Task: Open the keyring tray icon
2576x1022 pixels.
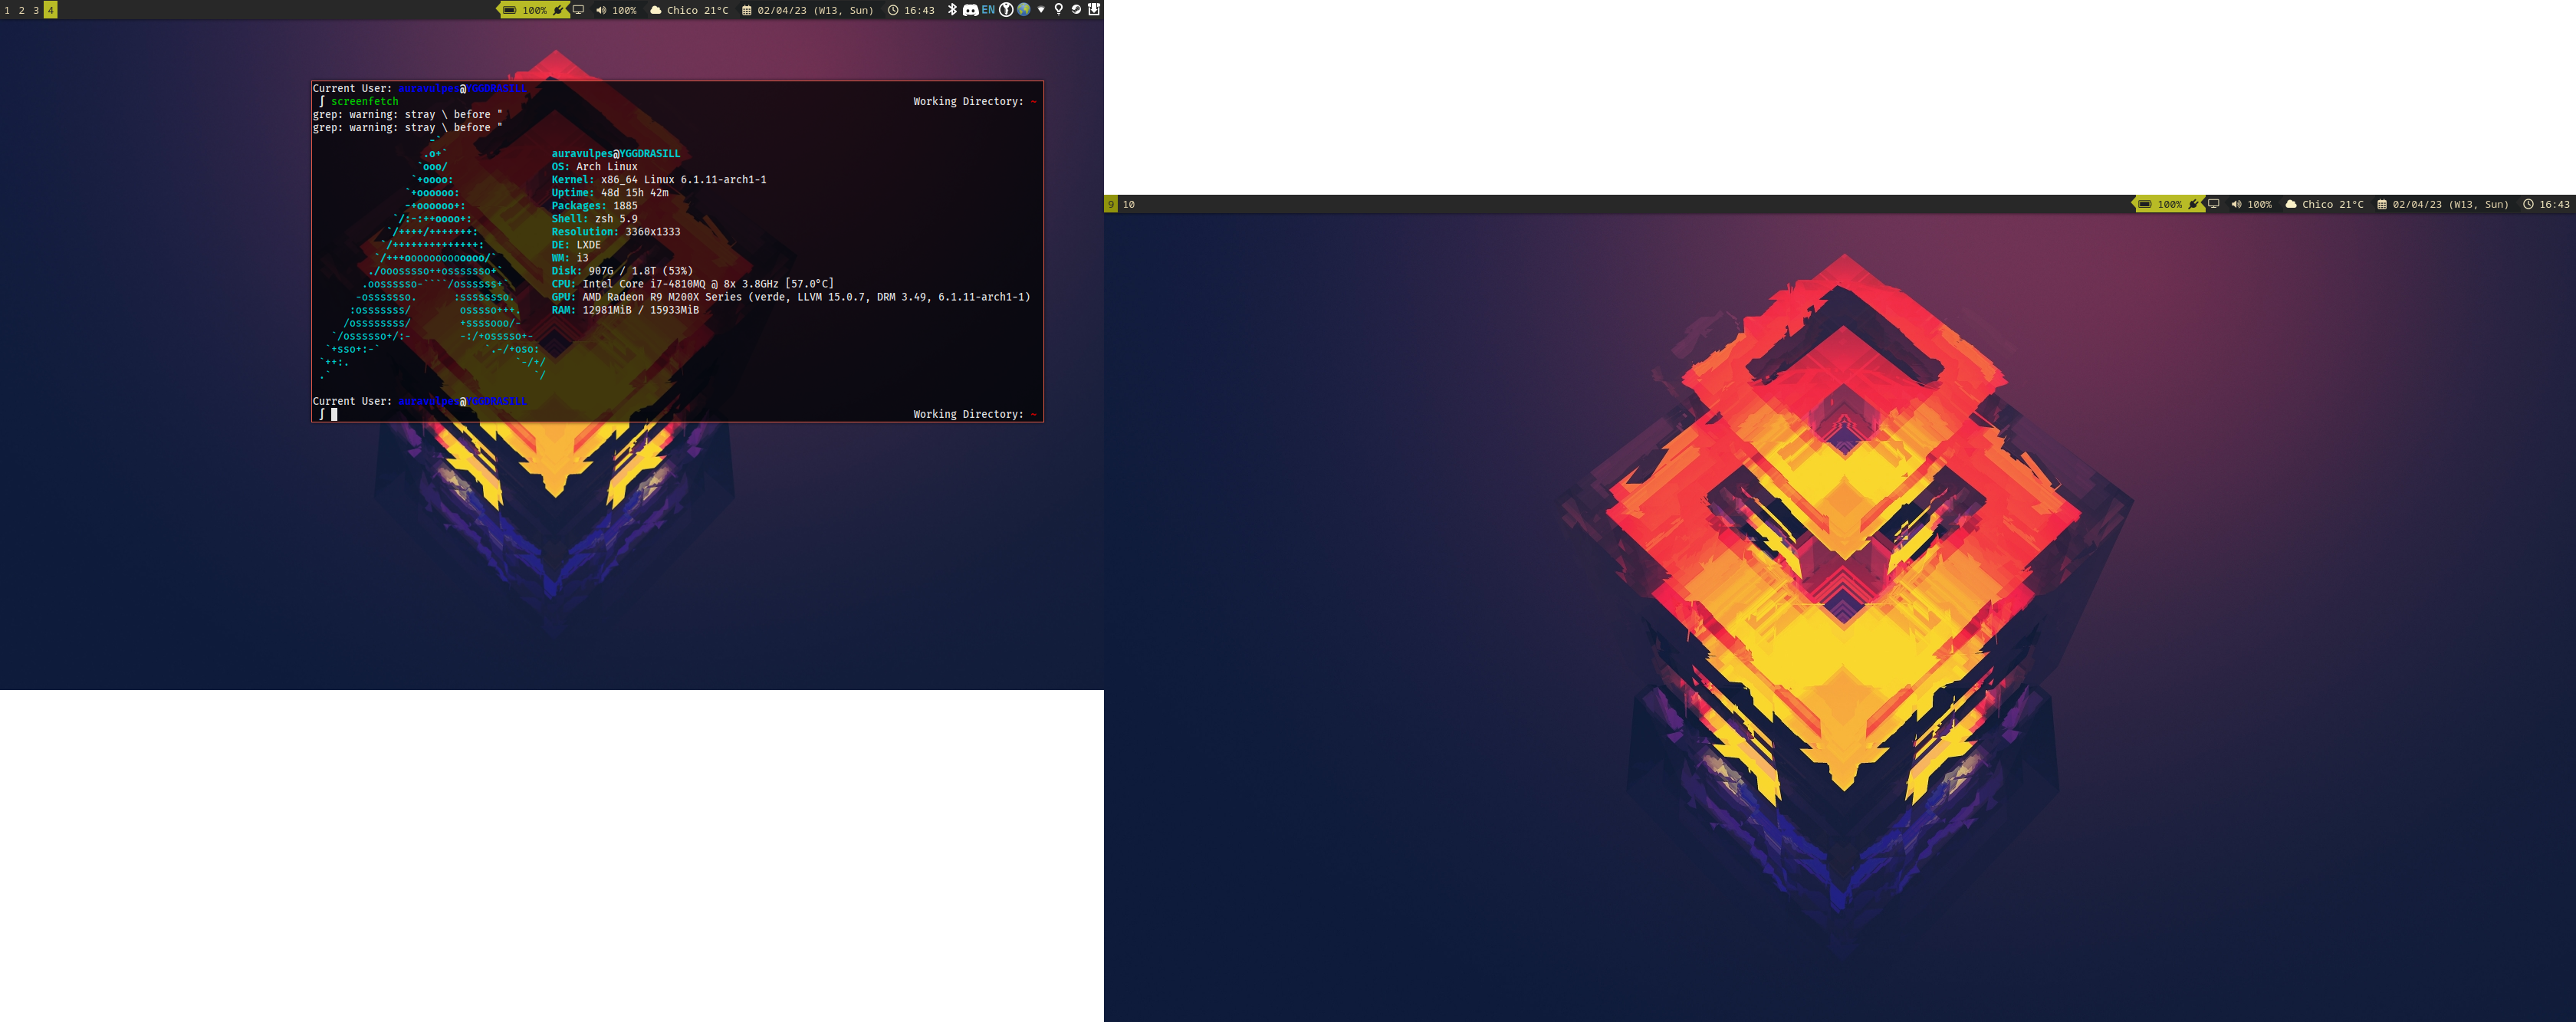Action: point(1006,10)
